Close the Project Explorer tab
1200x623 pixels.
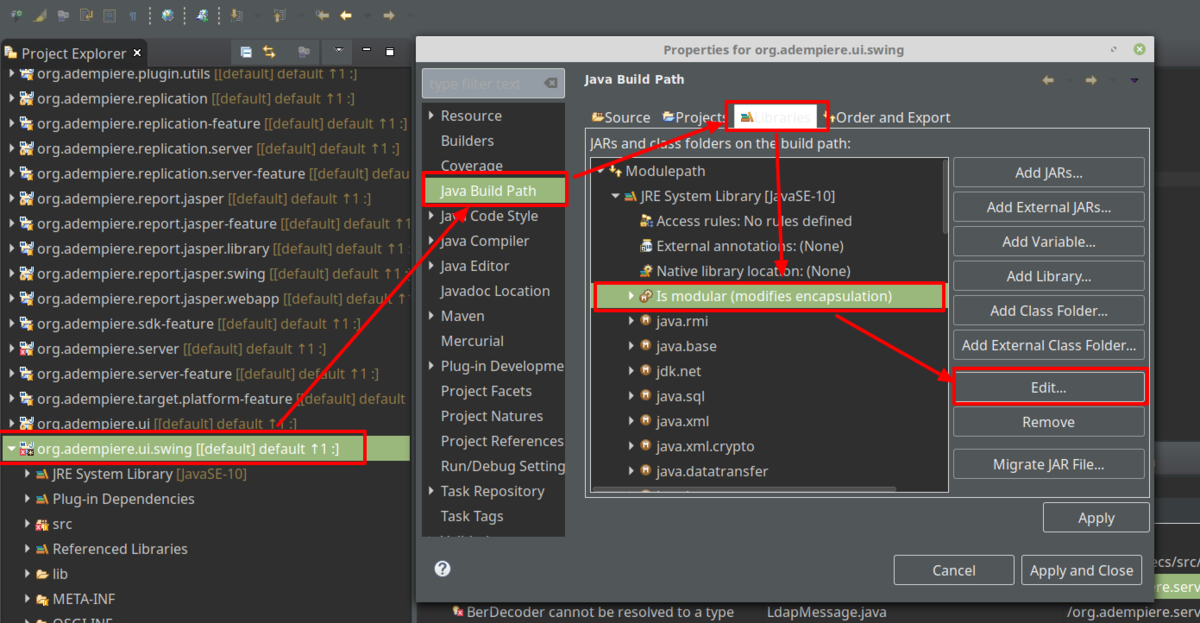tap(137, 53)
